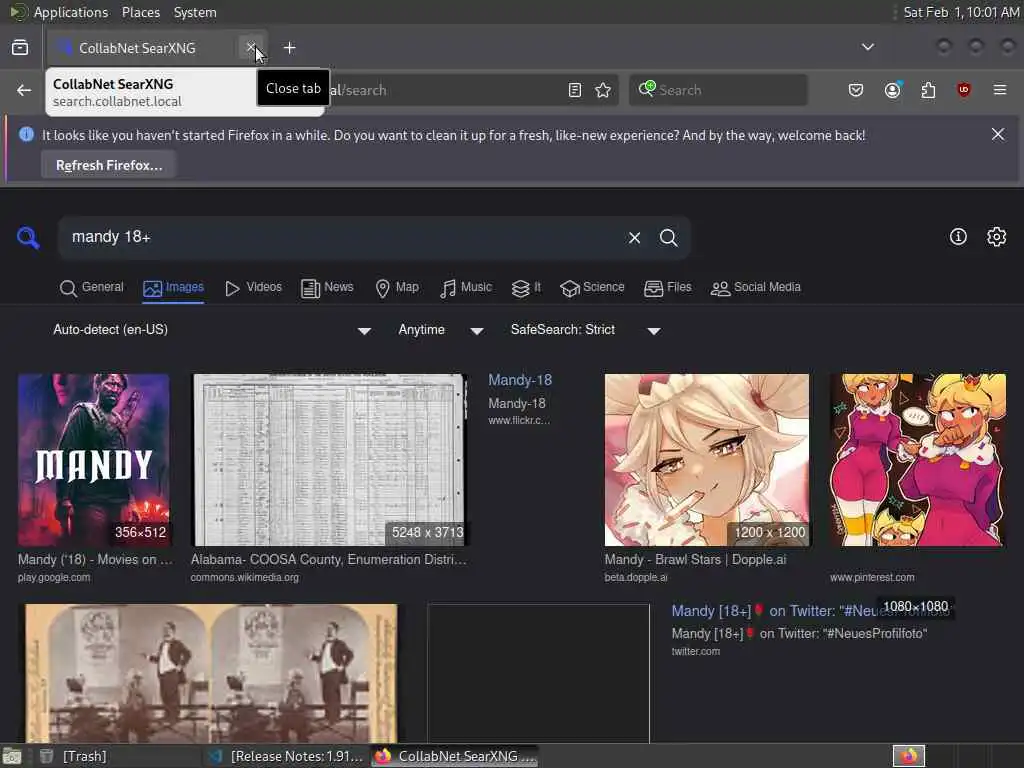Click the Refresh Firefox… button
The height and width of the screenshot is (768, 1024).
click(x=109, y=165)
